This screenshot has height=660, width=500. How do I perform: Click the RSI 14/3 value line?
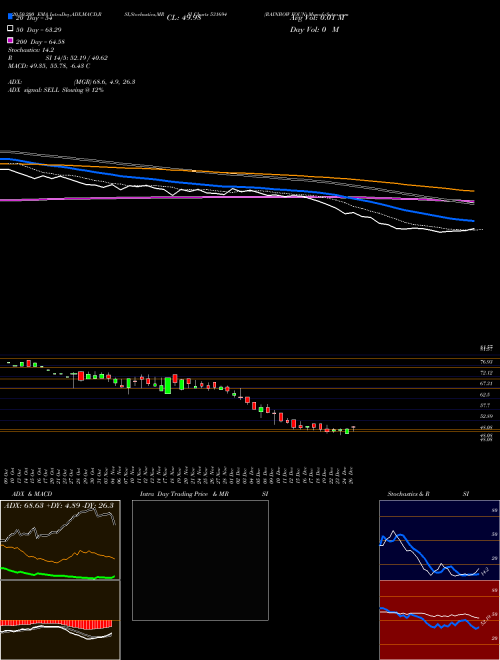click(58, 58)
